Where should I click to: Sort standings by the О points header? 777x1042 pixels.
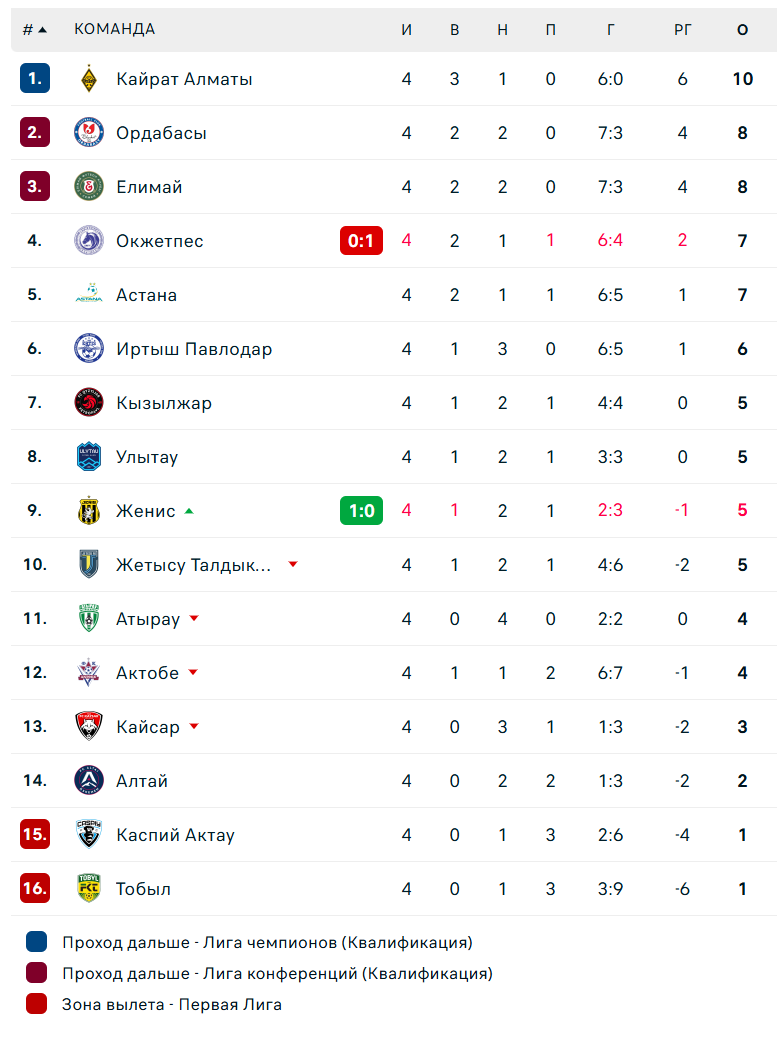(742, 30)
